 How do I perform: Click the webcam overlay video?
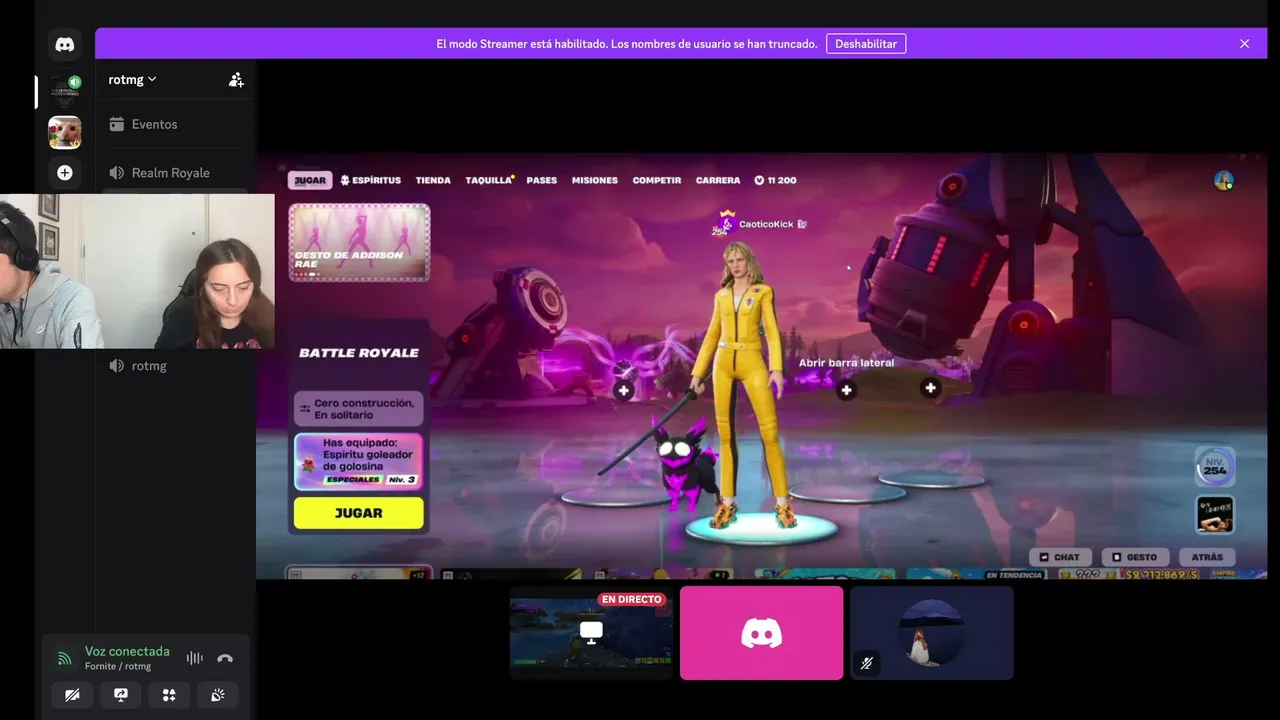click(137, 271)
